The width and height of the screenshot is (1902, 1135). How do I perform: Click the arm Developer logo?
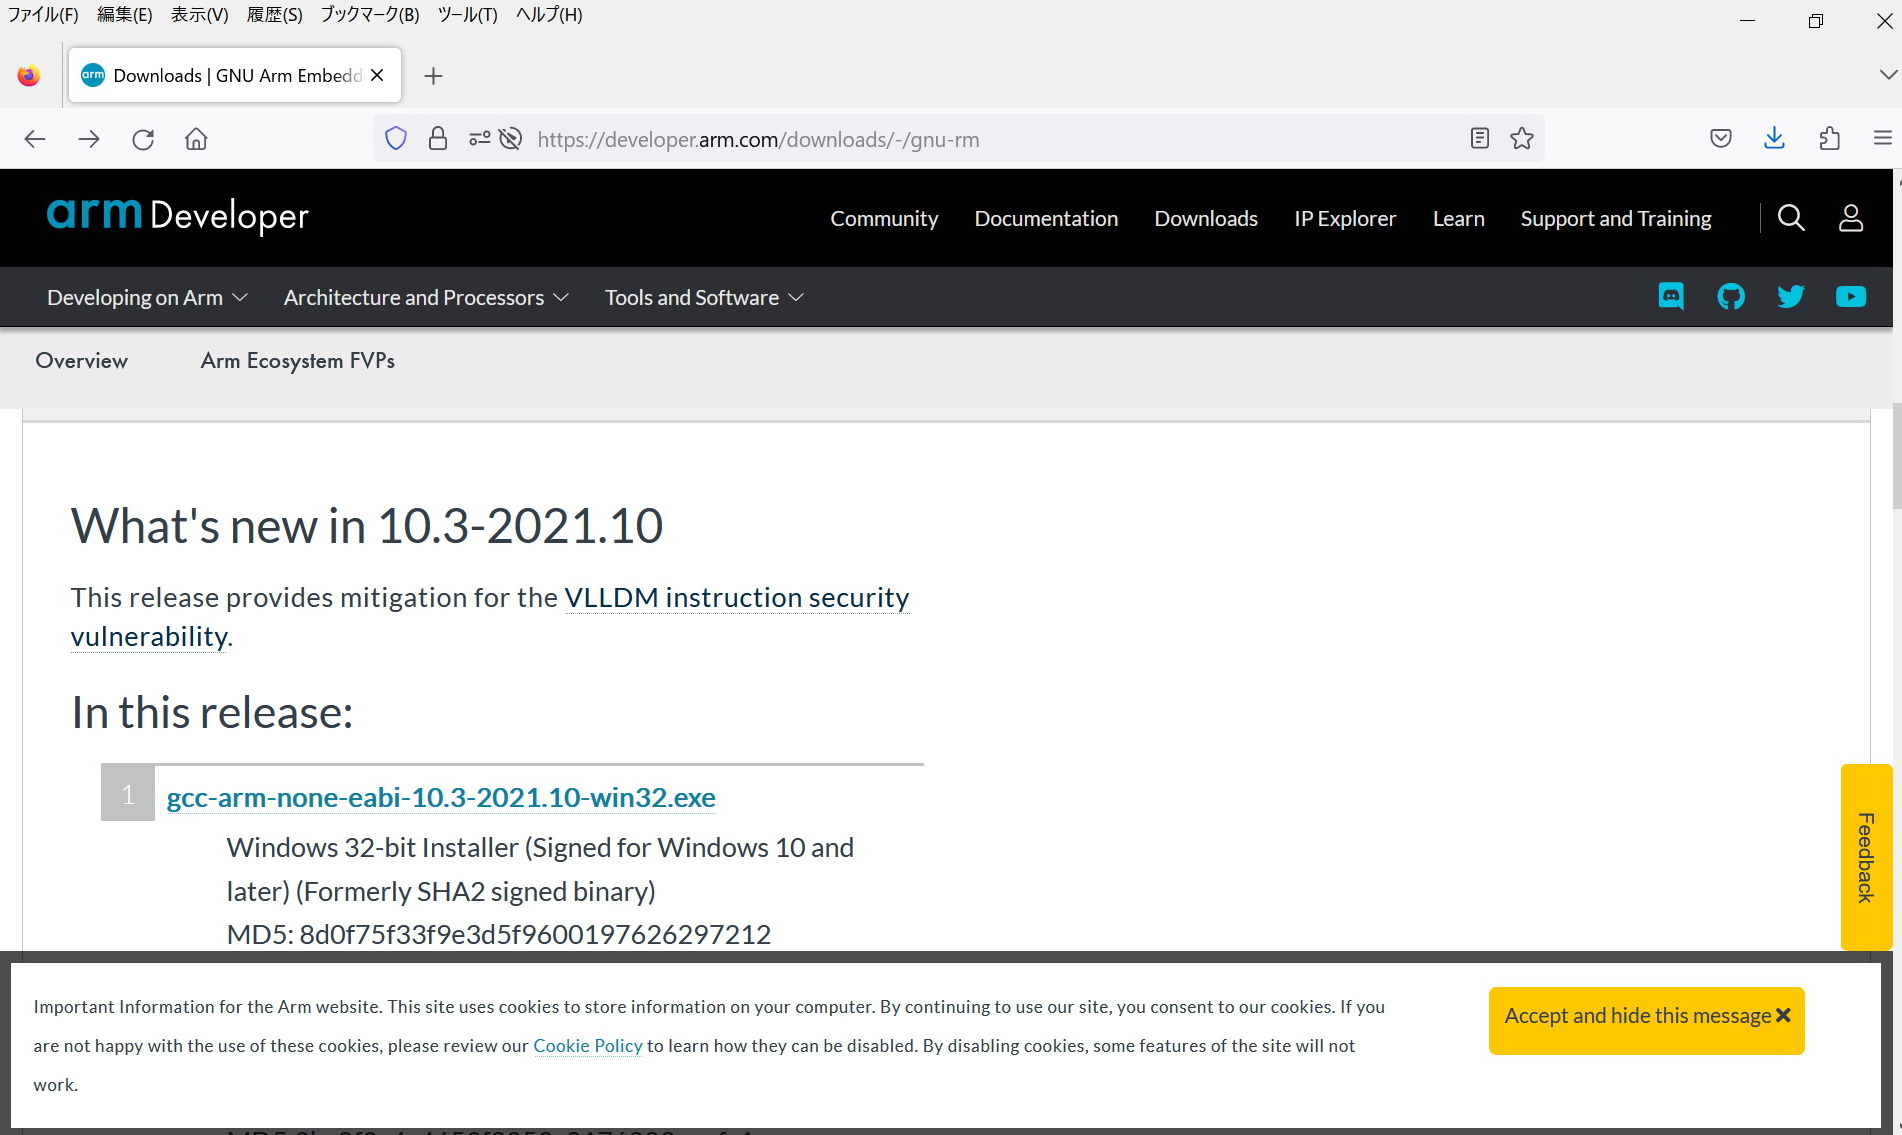coord(178,215)
